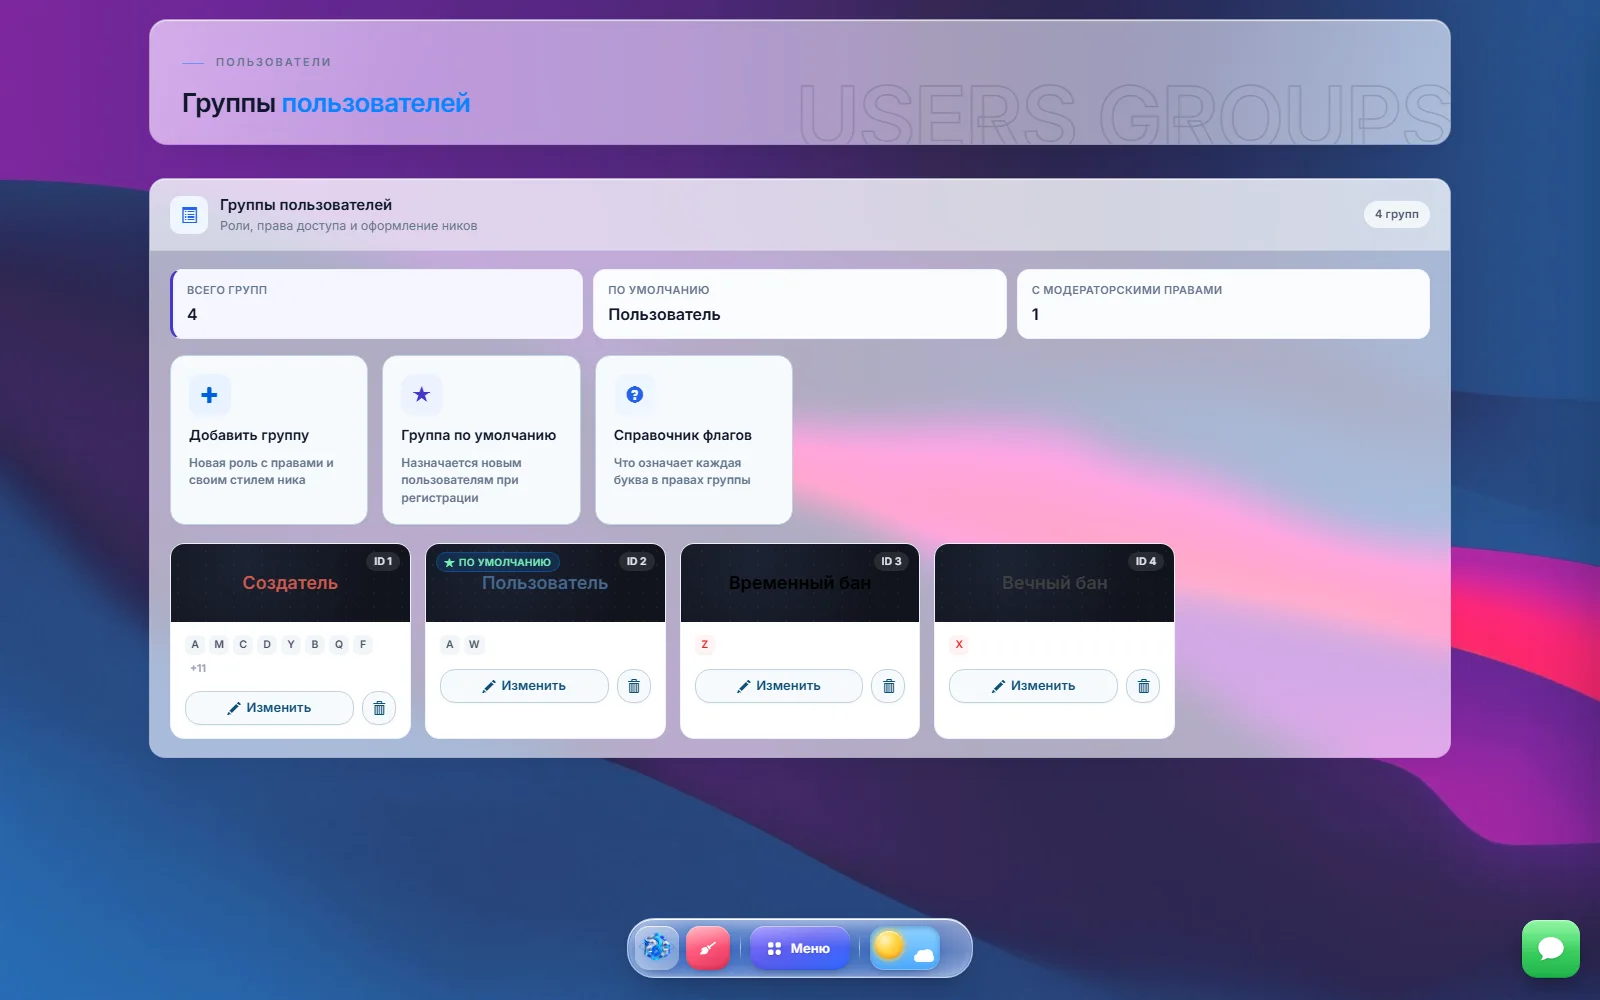Click the M flag on Создатель card
The image size is (1600, 1000).
(219, 644)
